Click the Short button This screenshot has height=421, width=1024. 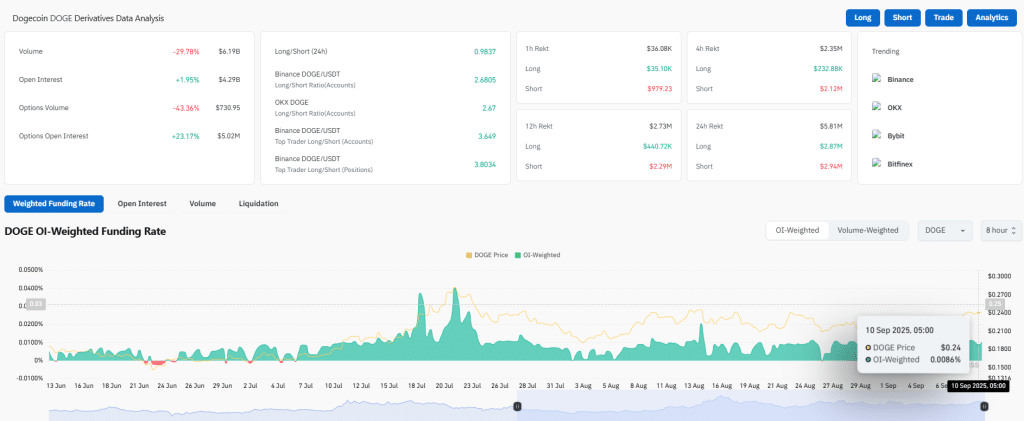point(902,18)
